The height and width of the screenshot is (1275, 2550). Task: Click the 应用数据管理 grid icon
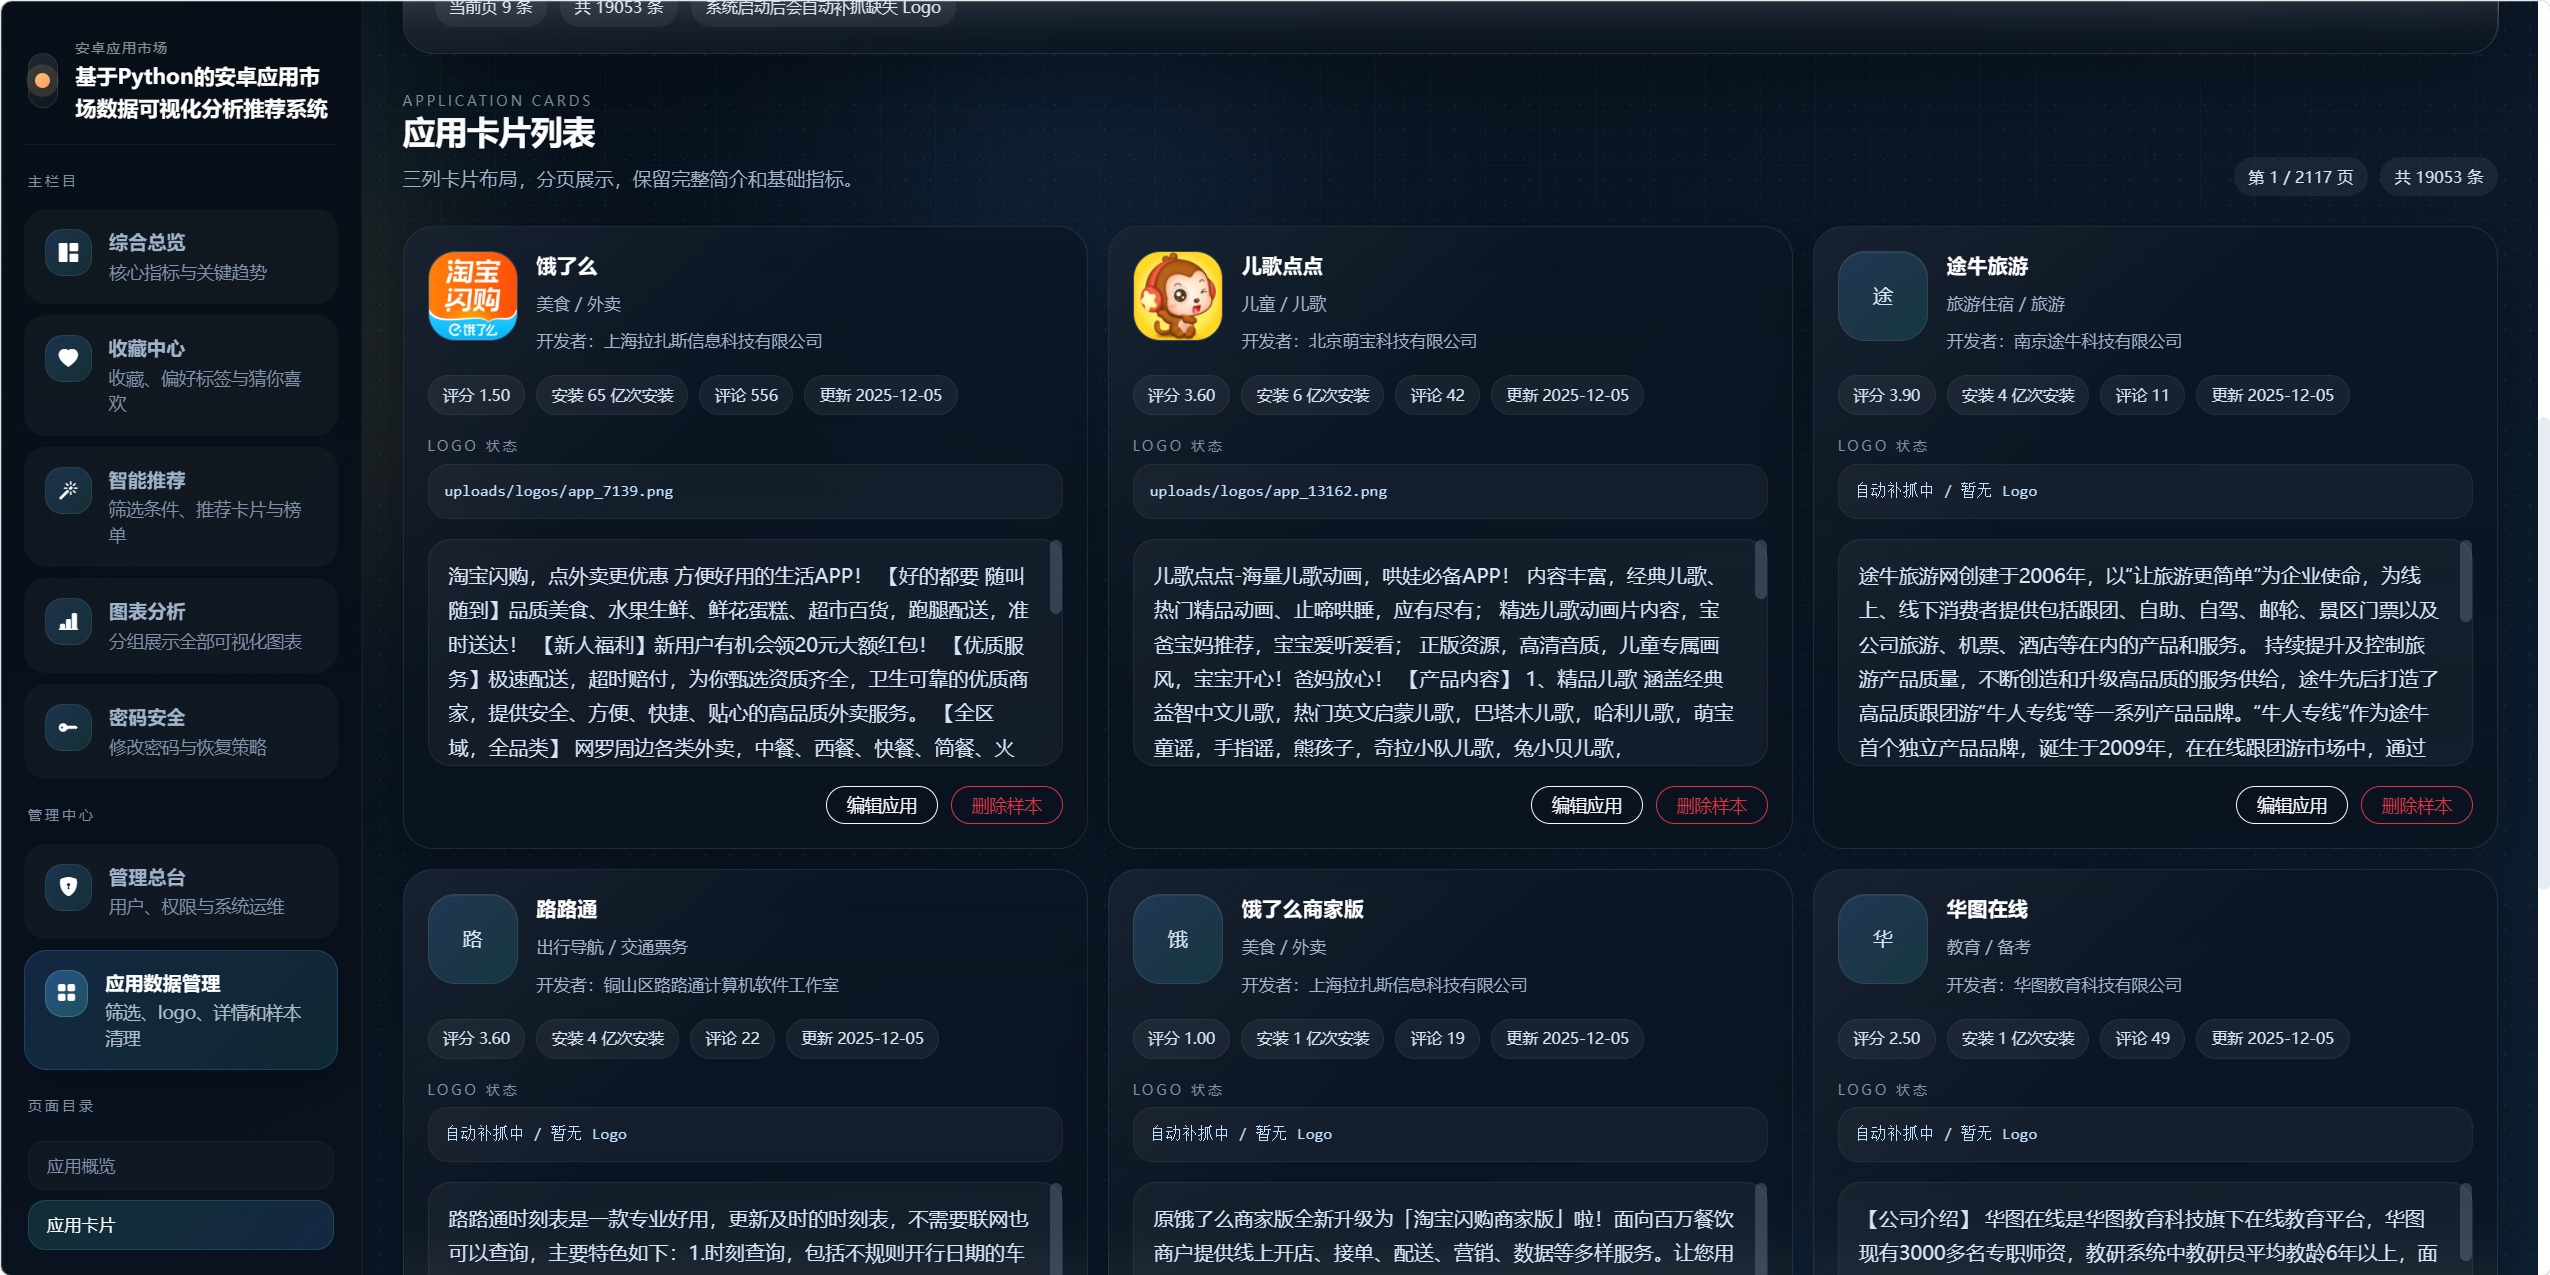[66, 992]
